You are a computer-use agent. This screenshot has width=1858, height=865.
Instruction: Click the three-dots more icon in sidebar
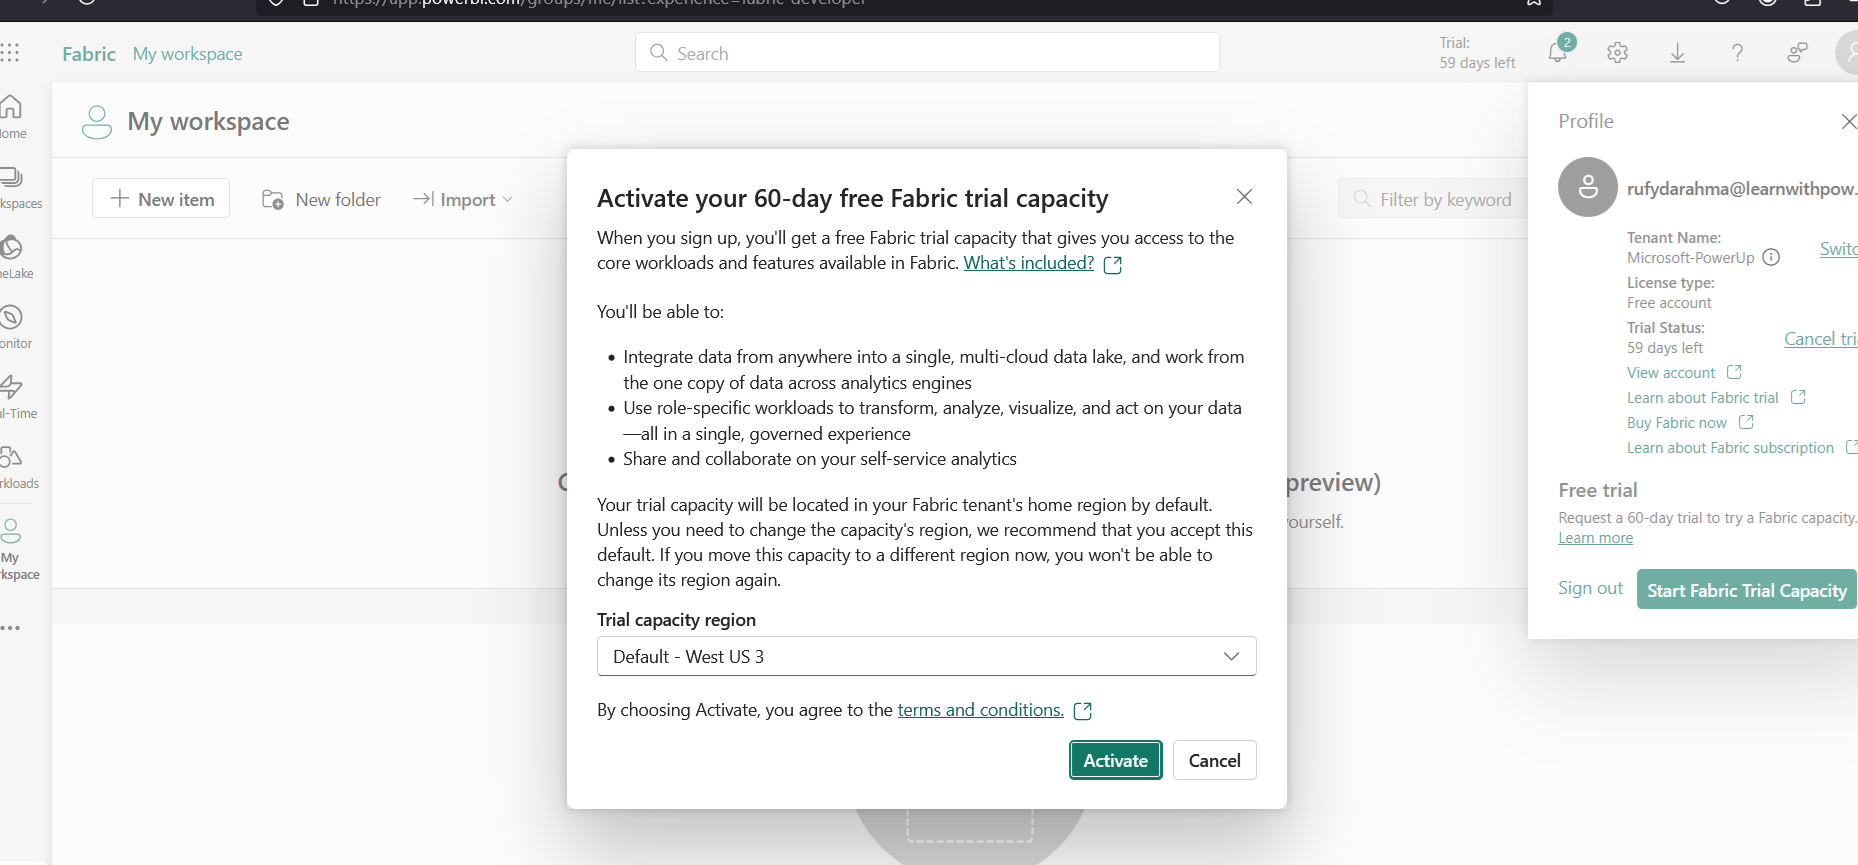click(x=10, y=628)
